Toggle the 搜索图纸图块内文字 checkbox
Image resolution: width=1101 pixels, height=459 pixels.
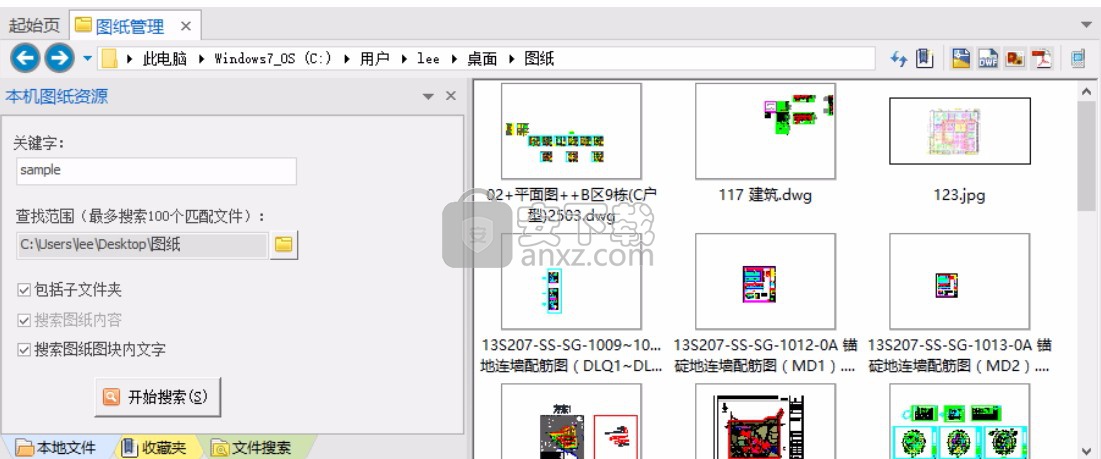pyautogui.click(x=24, y=350)
